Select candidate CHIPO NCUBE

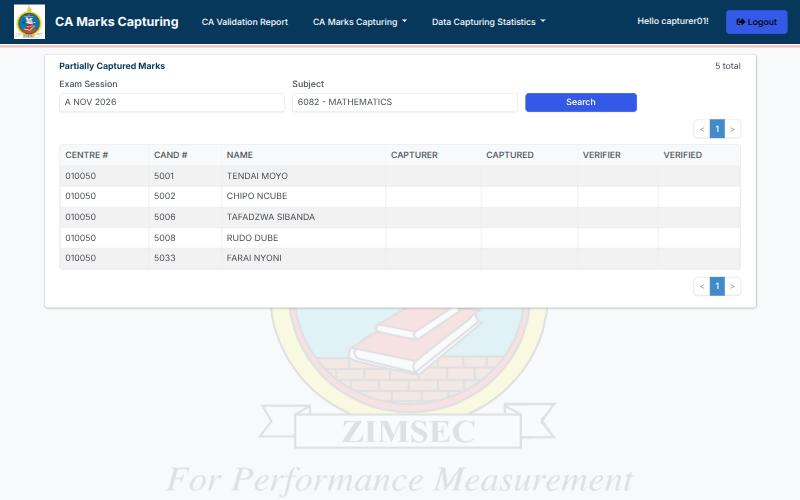[257, 196]
